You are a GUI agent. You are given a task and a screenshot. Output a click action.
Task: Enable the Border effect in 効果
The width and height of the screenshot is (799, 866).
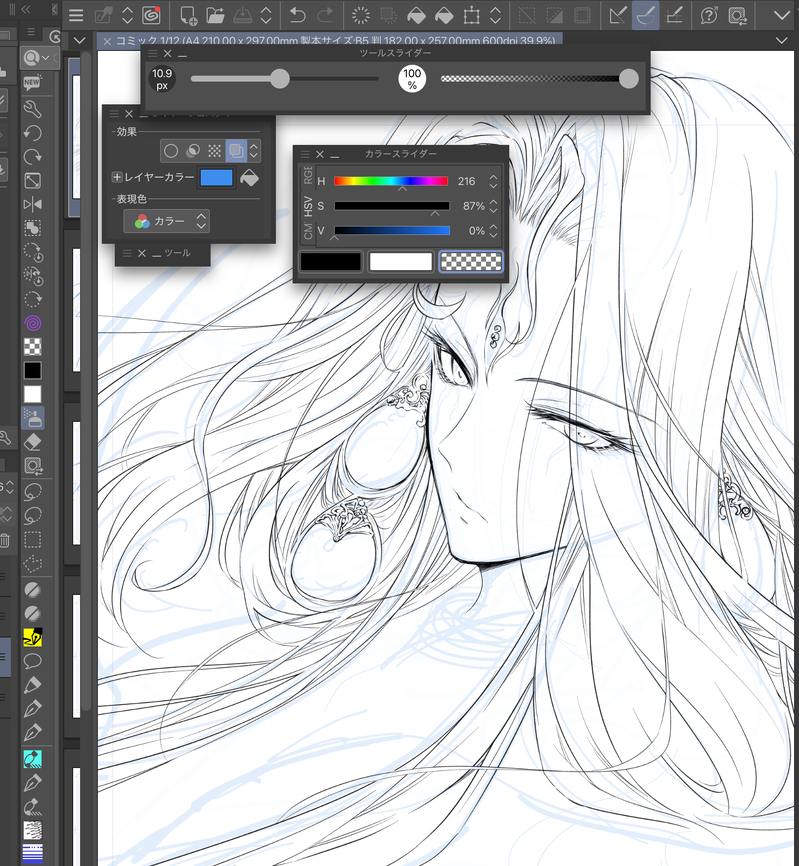pos(171,151)
